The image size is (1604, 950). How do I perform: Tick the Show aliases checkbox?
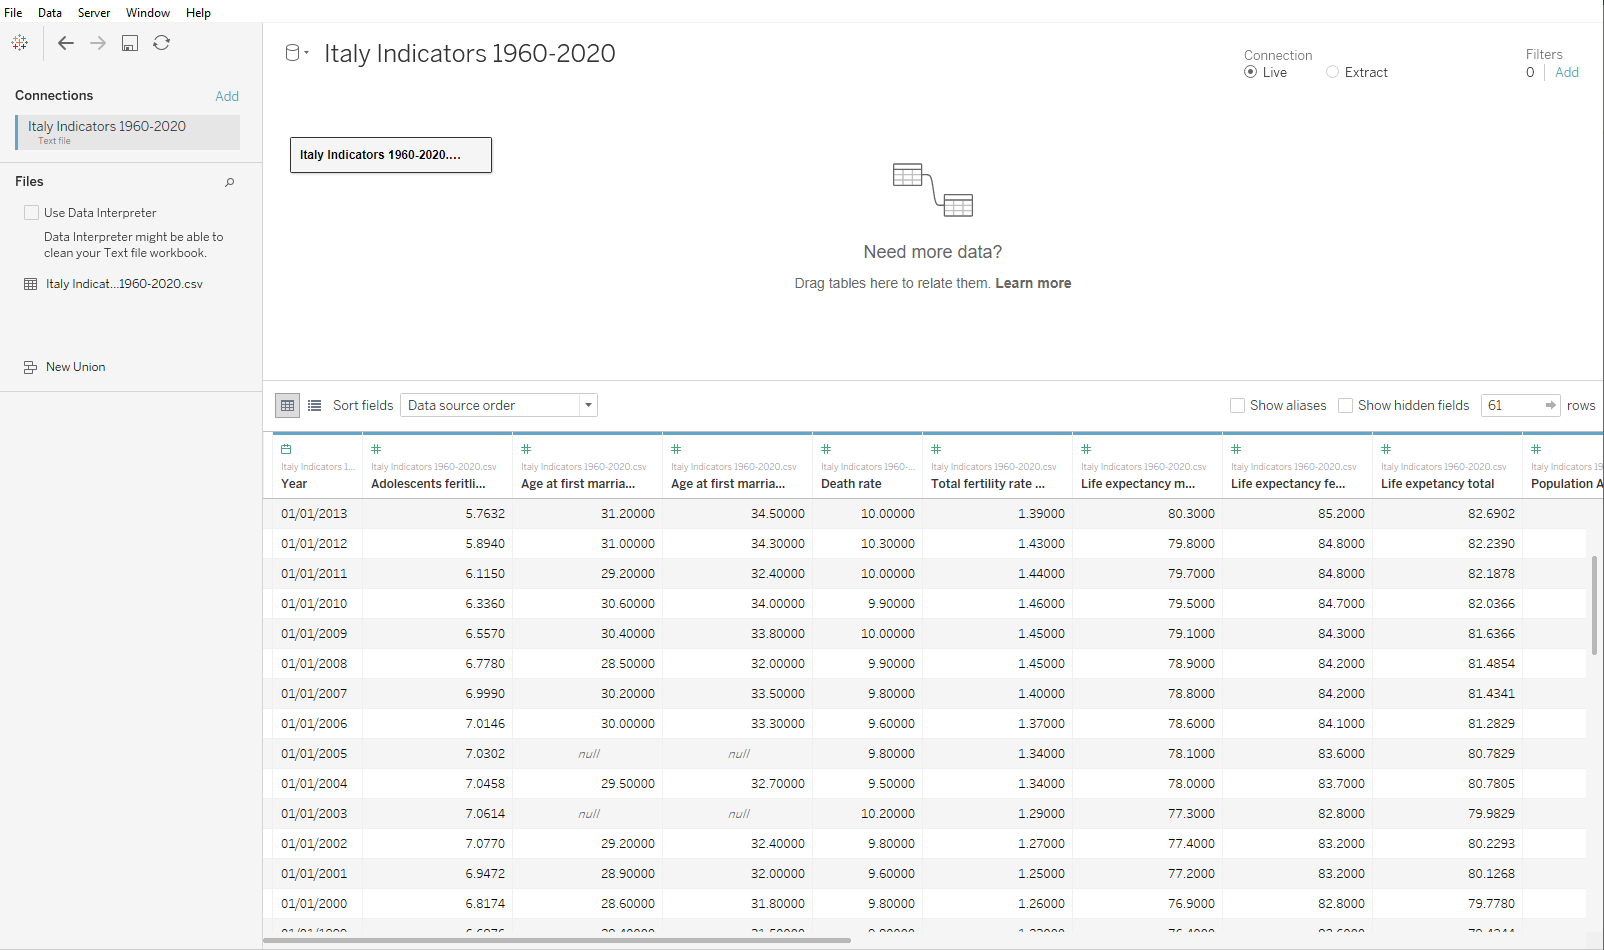point(1238,405)
